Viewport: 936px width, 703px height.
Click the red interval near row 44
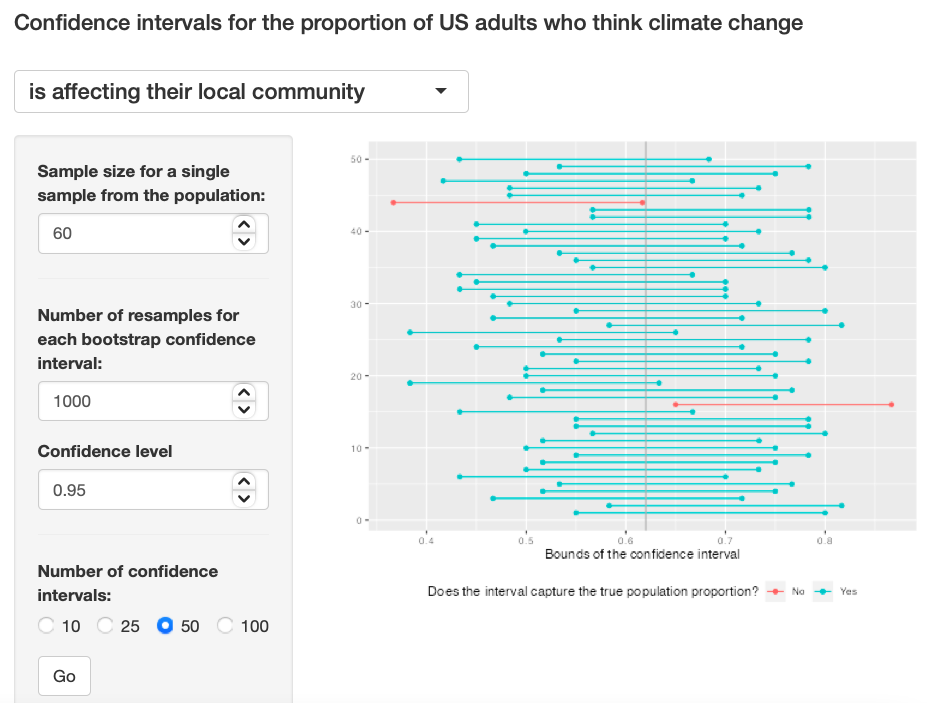[517, 203]
